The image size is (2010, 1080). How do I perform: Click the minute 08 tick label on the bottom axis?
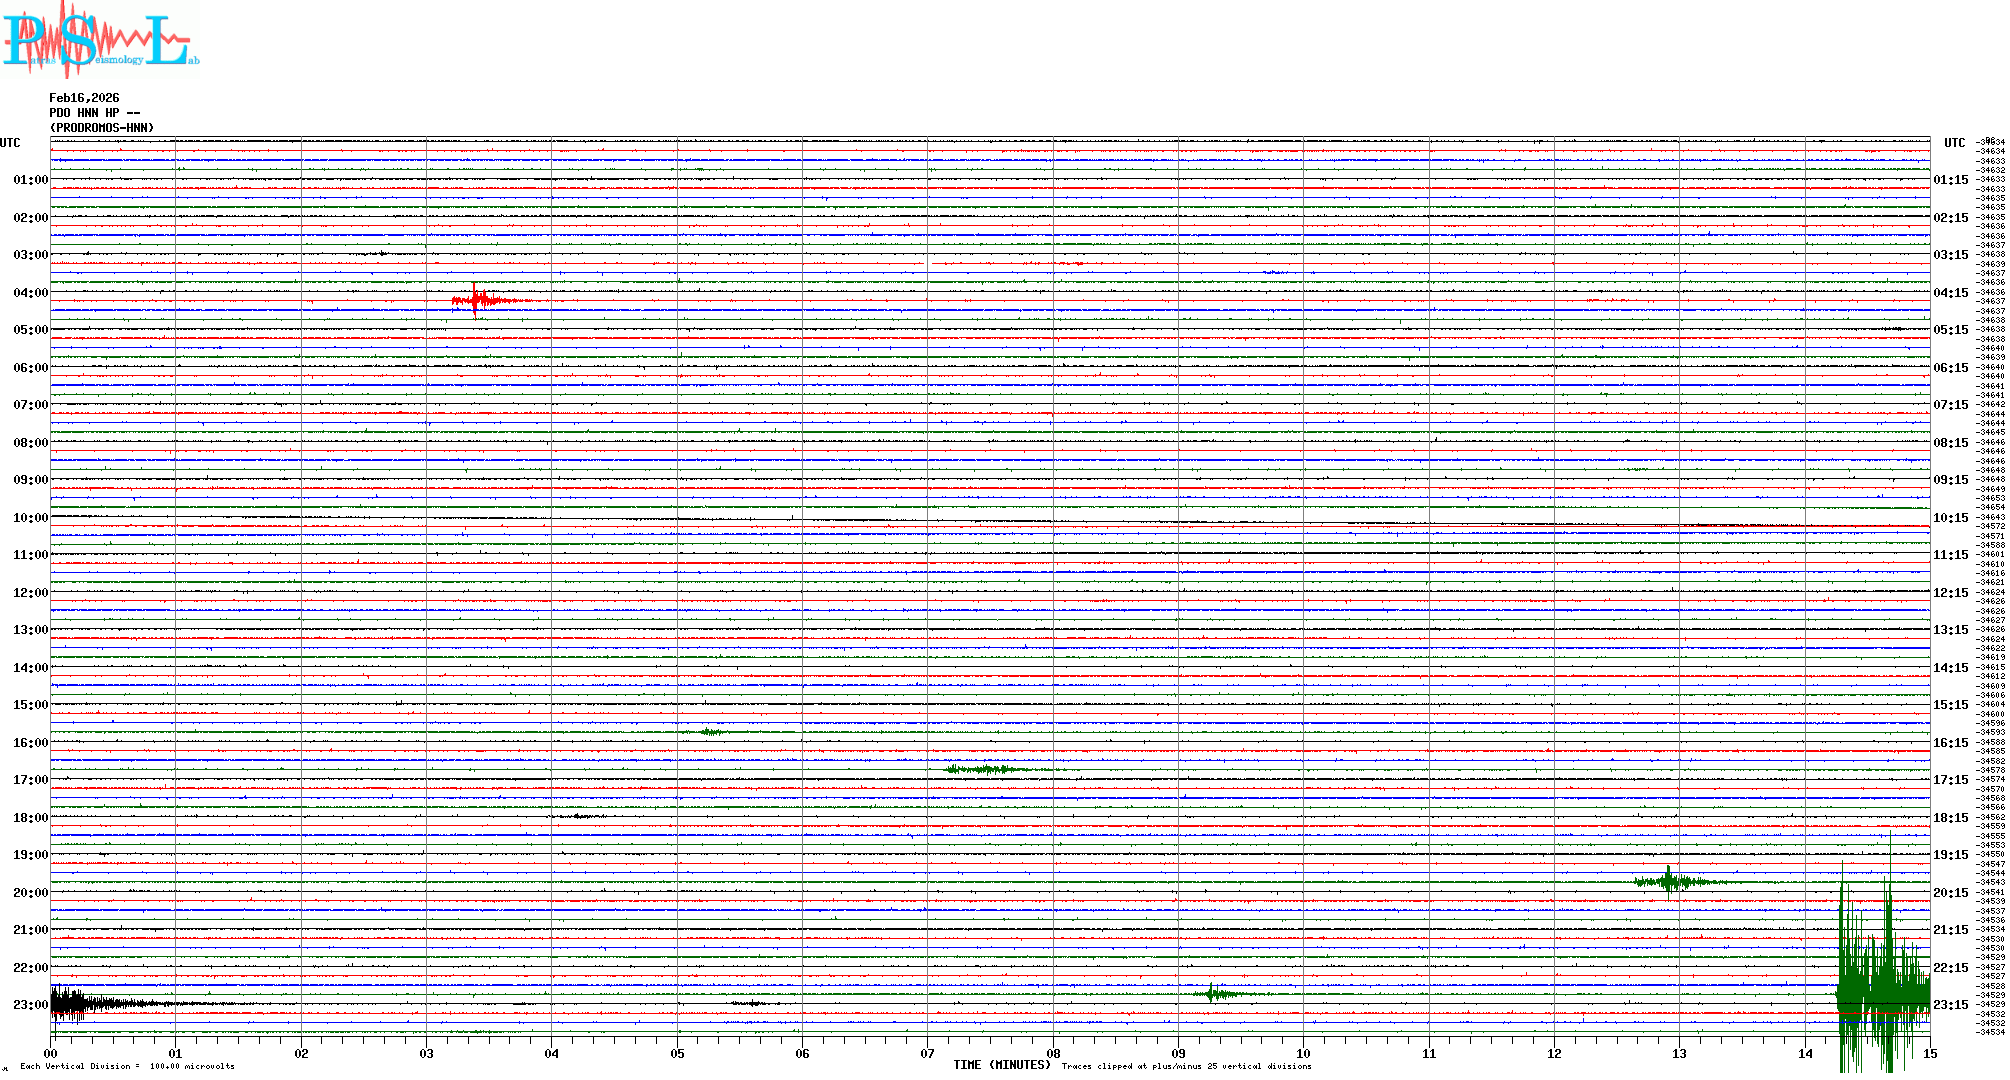(x=1053, y=1053)
